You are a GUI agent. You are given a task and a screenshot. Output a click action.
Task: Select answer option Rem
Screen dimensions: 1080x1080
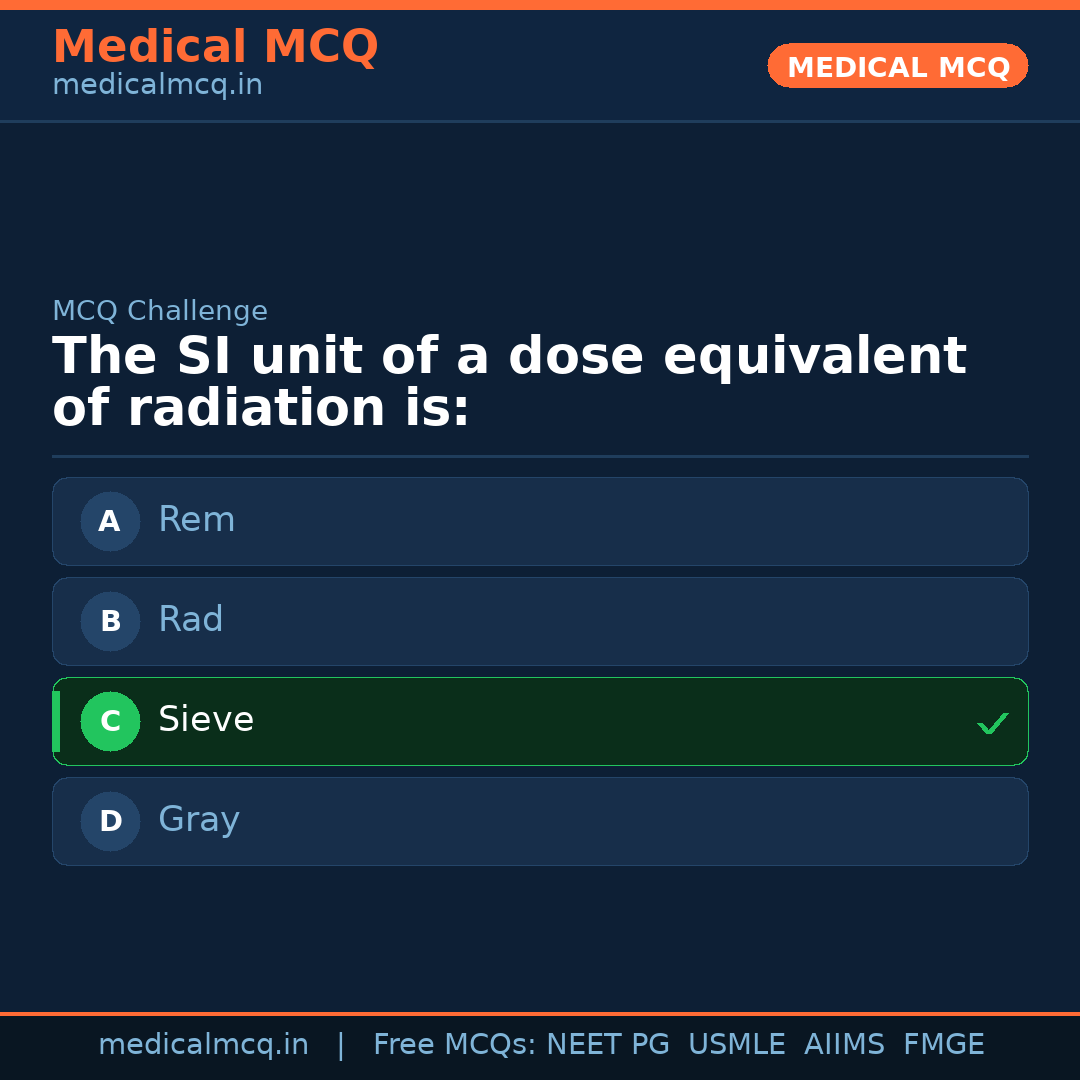pos(540,521)
